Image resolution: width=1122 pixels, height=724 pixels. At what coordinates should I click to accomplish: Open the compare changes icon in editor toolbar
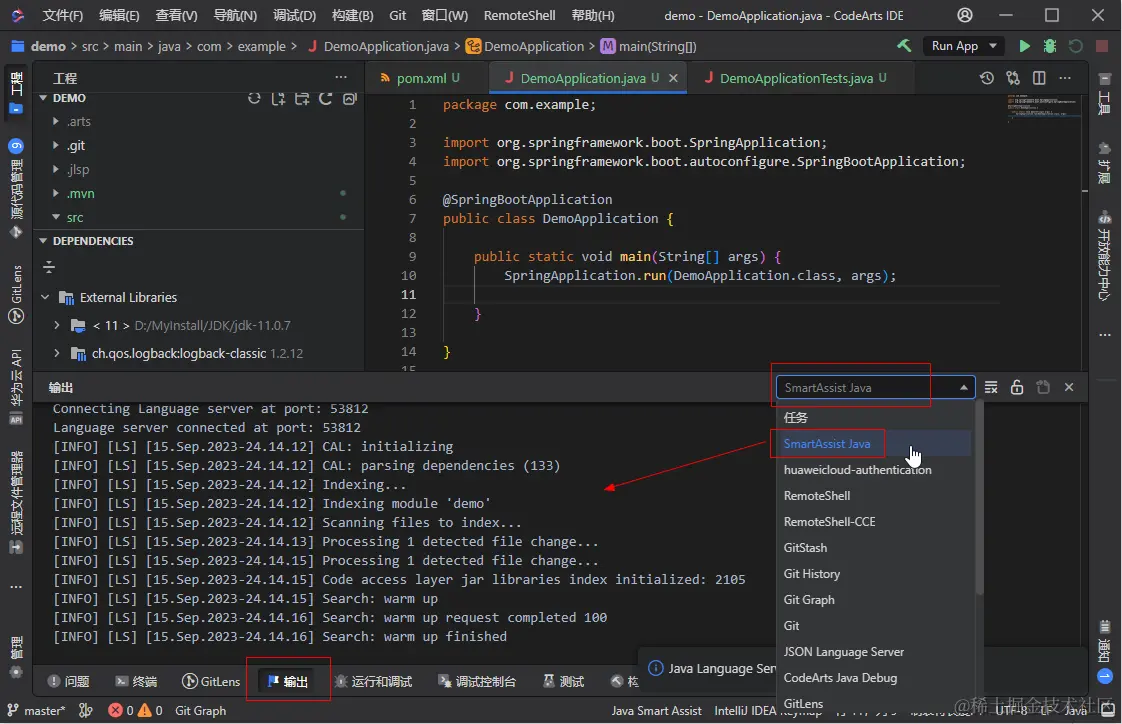click(1013, 78)
